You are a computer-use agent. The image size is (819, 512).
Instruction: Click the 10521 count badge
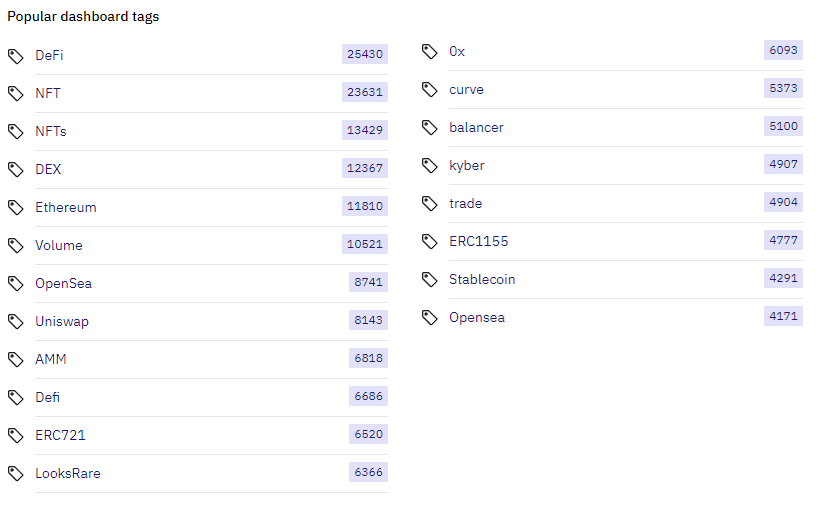(x=365, y=244)
